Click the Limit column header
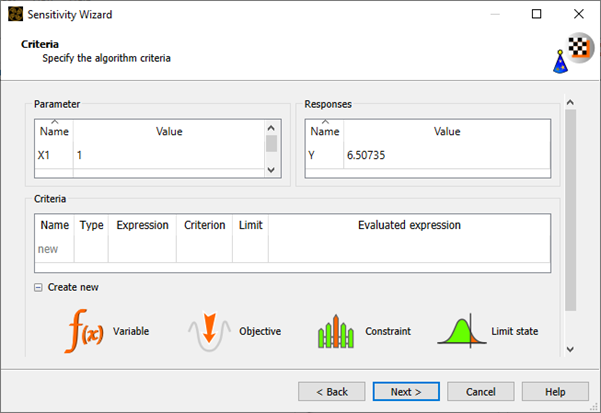Image resolution: width=601 pixels, height=413 pixels. (x=250, y=225)
